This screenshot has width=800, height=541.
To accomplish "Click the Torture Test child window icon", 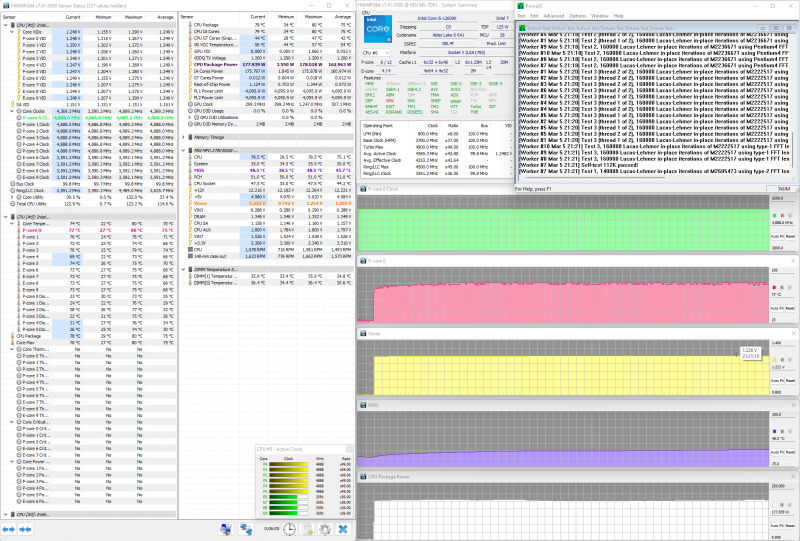I will point(522,28).
